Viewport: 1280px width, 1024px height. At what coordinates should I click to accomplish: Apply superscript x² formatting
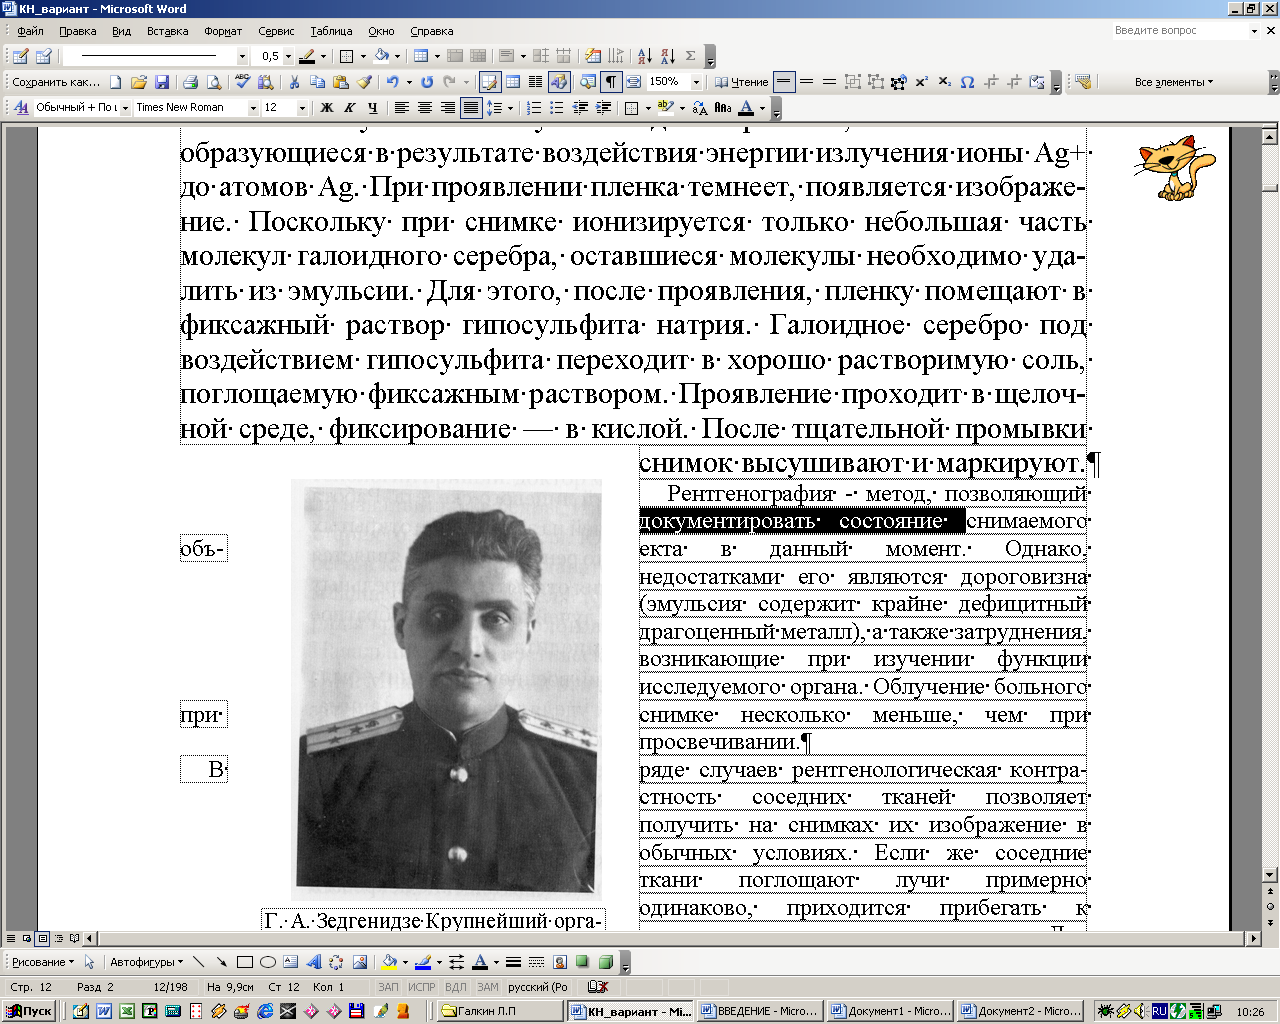click(x=921, y=82)
